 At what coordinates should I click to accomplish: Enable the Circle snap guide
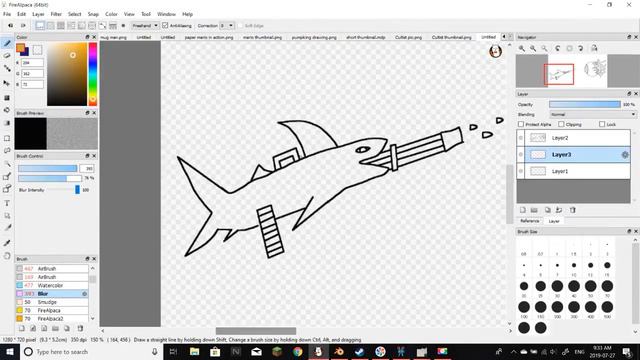92,26
